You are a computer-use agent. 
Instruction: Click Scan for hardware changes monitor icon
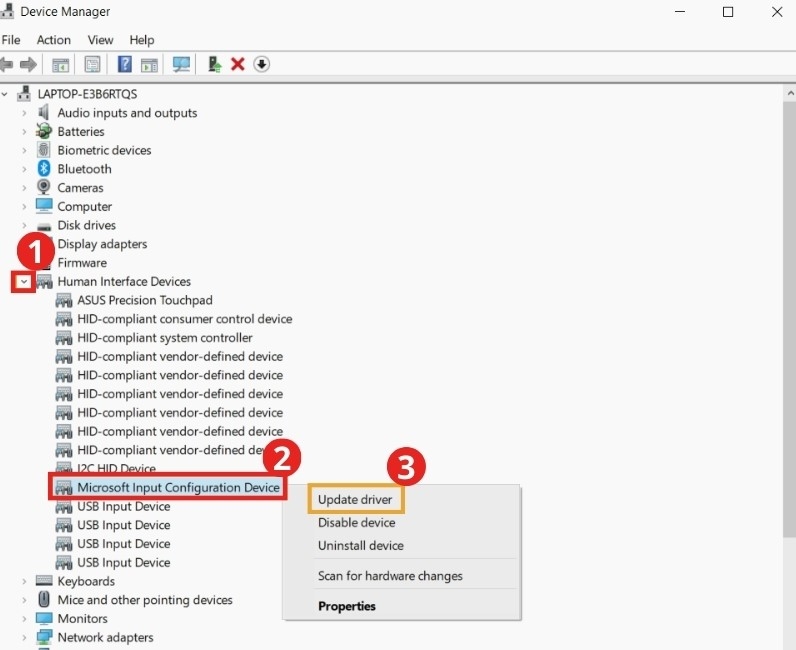point(181,64)
